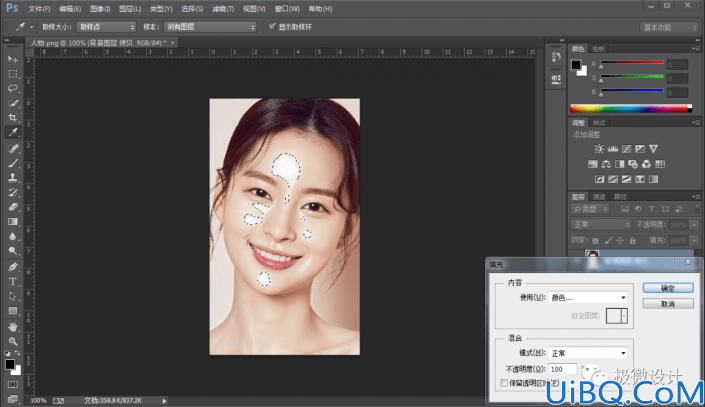Select the History Brush tool
This screenshot has height=407, width=705.
point(13,192)
